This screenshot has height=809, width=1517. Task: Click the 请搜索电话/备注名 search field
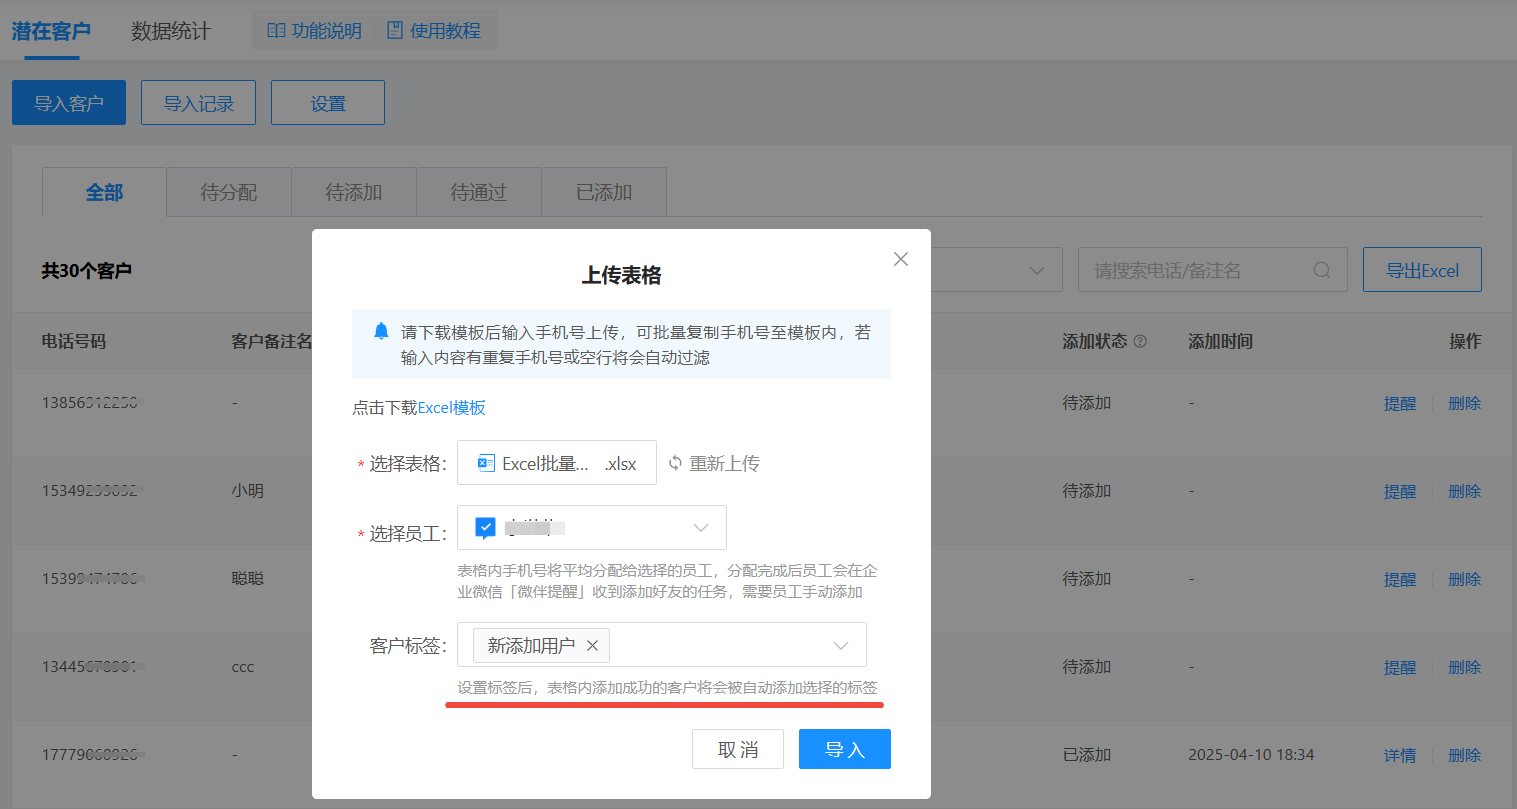click(1213, 270)
